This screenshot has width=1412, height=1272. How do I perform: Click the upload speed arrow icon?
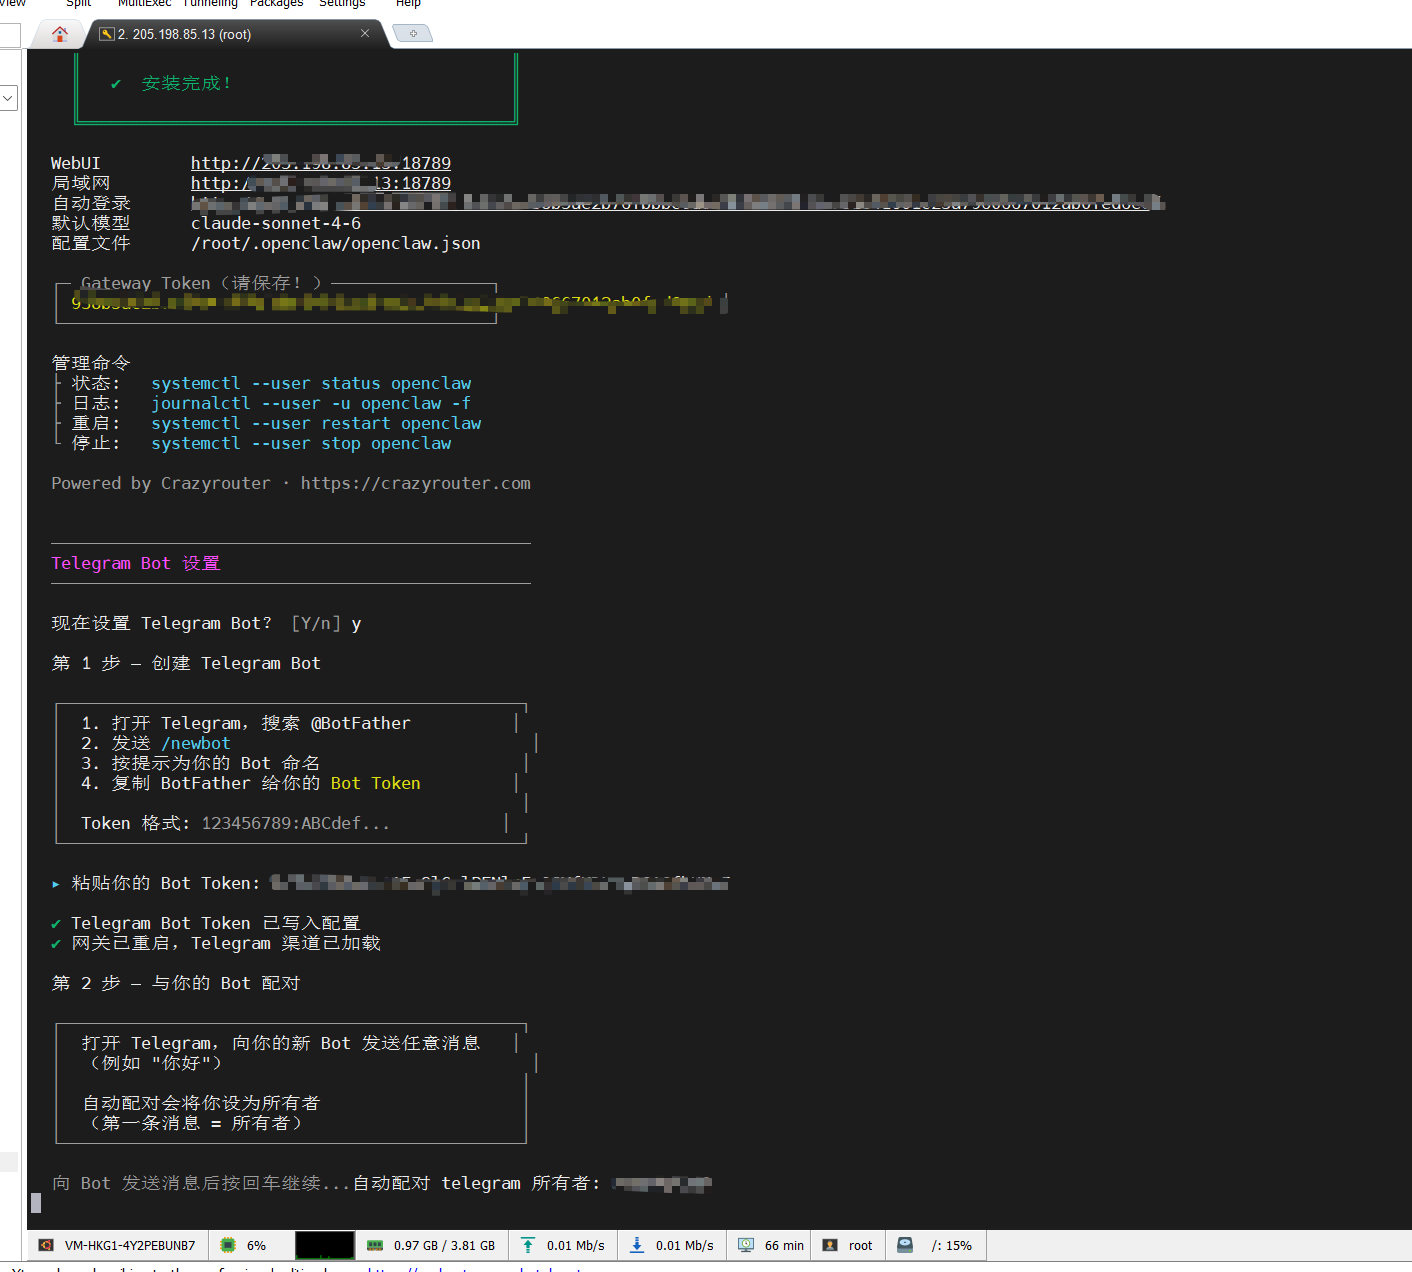(528, 1245)
